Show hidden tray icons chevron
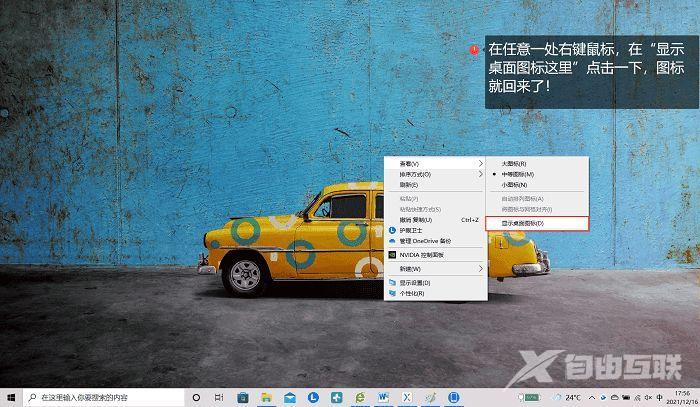700x407 pixels. [592, 397]
